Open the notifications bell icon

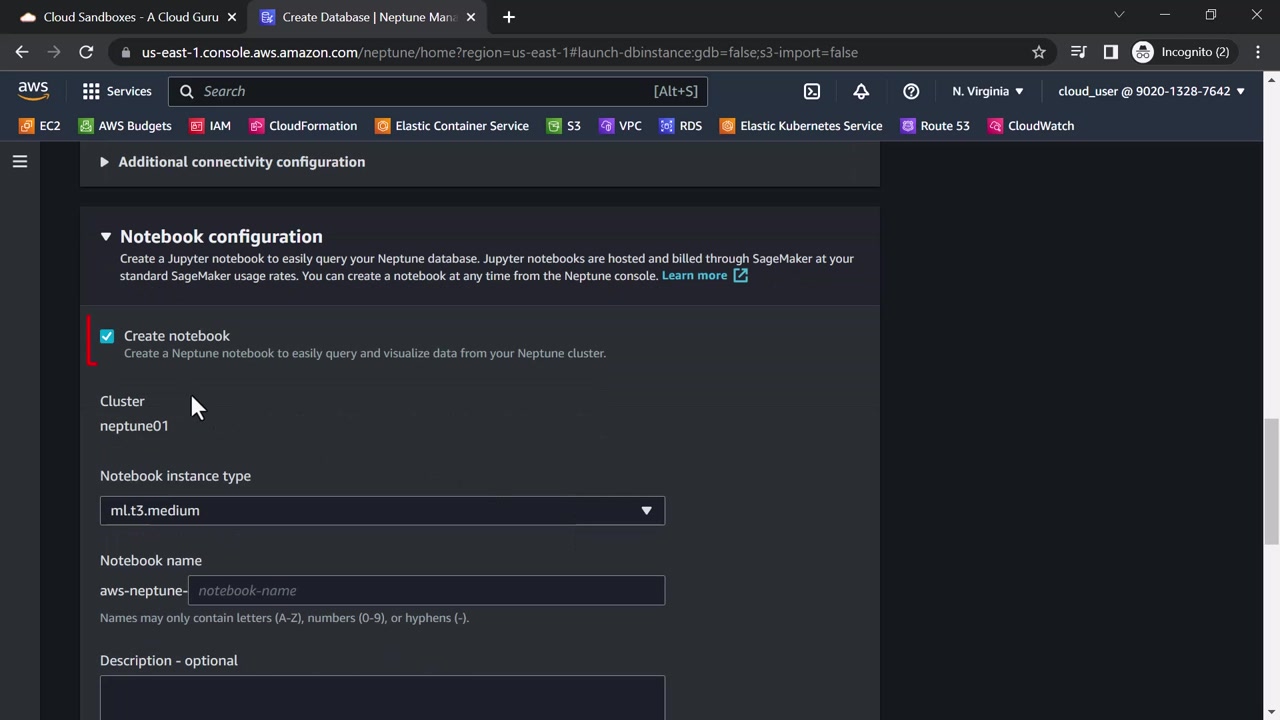point(861,91)
